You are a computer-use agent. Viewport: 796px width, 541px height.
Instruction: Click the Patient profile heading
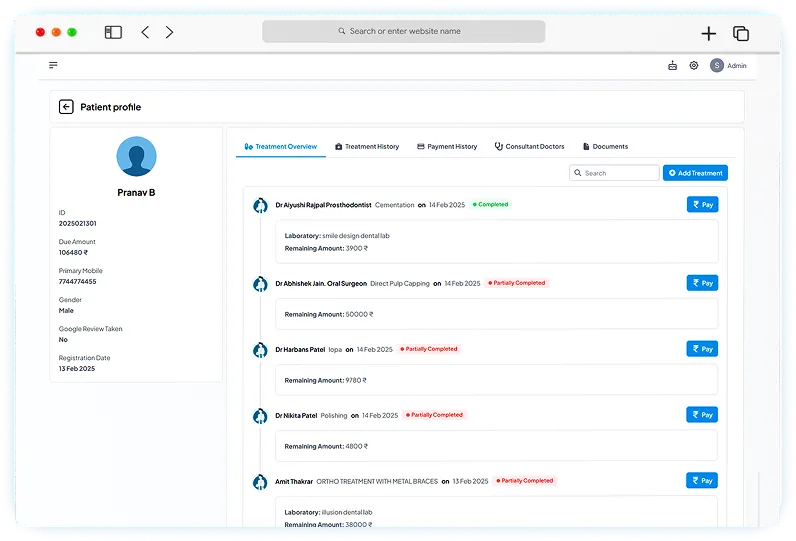click(x=111, y=107)
